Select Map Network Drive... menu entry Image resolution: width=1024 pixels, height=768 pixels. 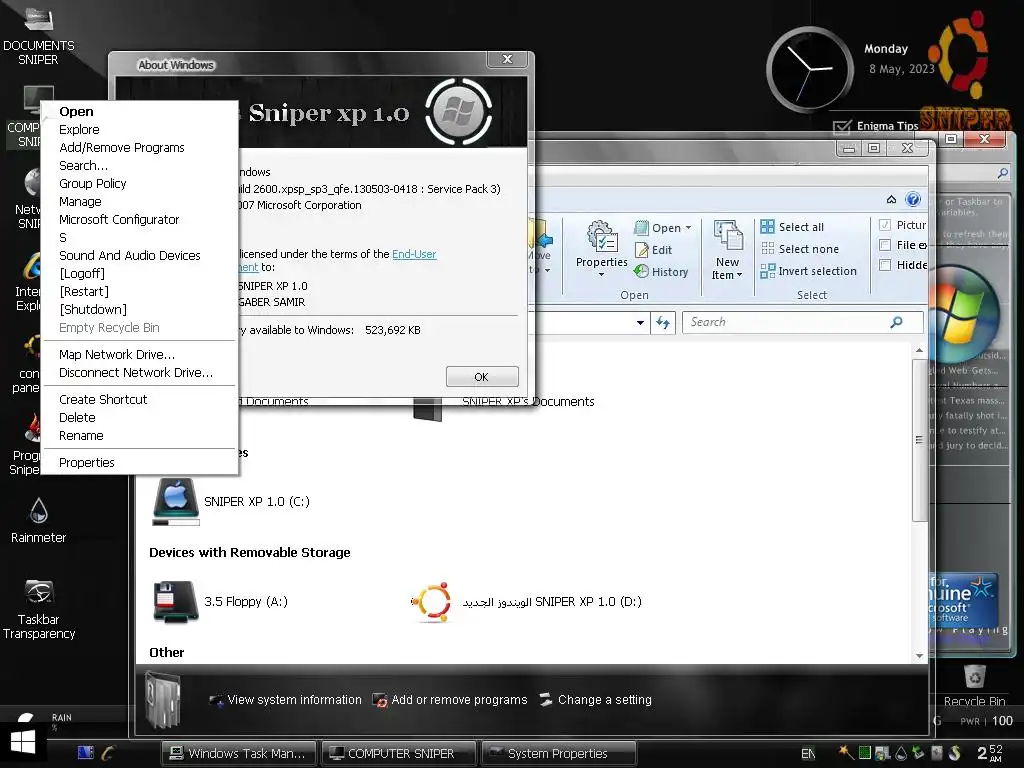pos(117,355)
